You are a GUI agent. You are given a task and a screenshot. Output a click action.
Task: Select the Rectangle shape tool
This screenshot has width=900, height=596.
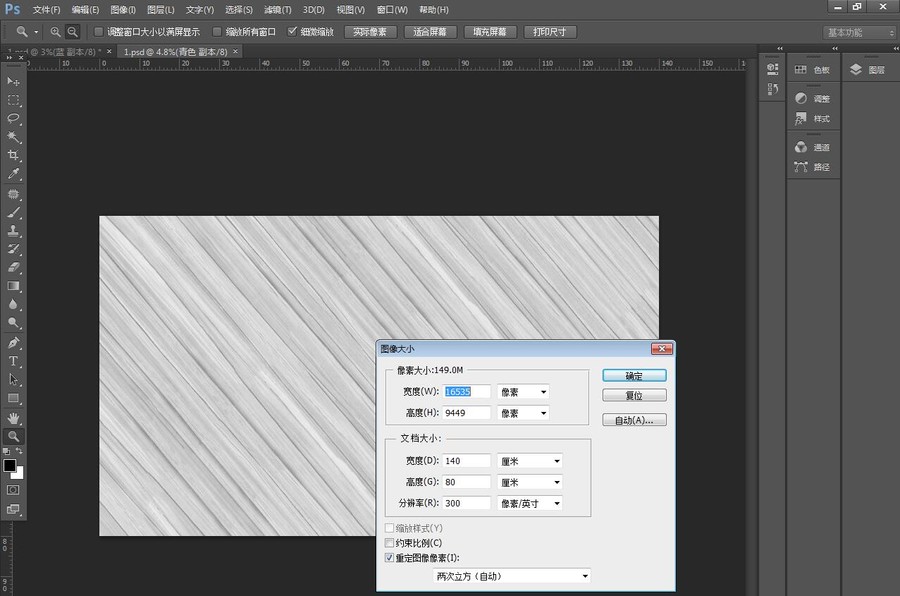coord(13,398)
